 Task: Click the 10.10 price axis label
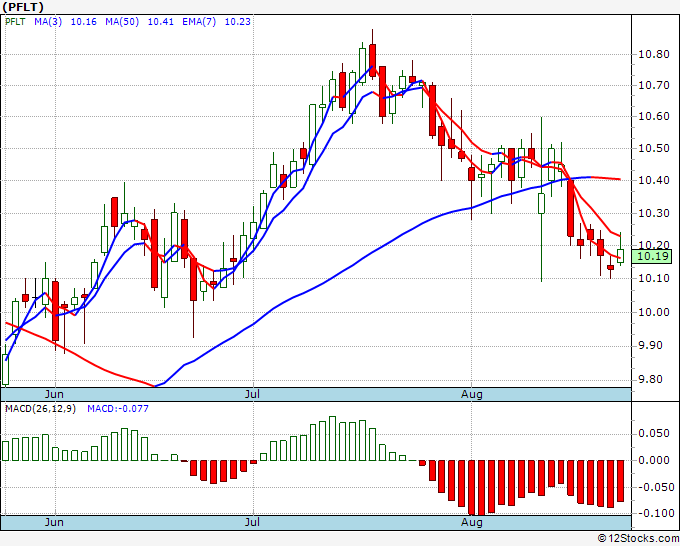click(x=654, y=278)
